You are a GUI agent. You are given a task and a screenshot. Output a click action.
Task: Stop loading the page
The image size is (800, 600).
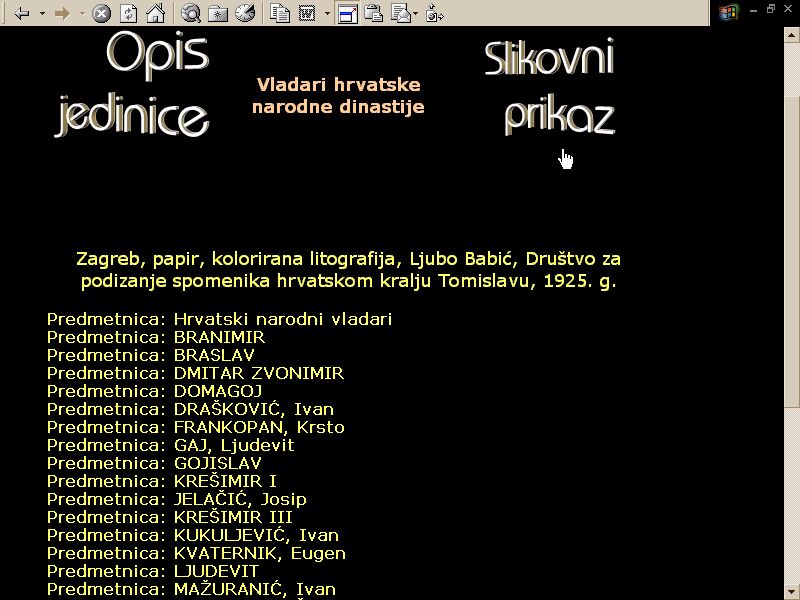pyautogui.click(x=101, y=14)
